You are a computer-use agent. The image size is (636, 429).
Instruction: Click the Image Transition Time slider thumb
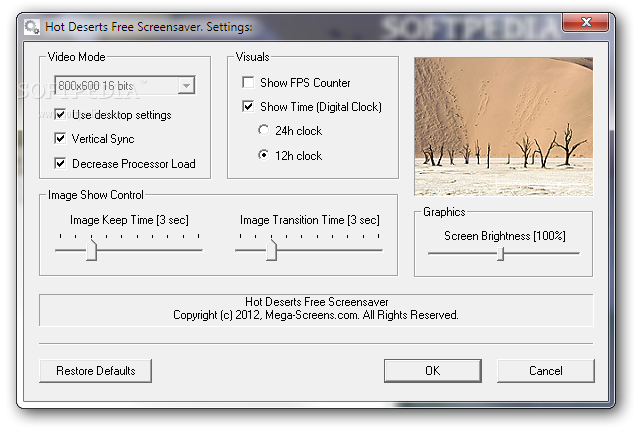[271, 250]
